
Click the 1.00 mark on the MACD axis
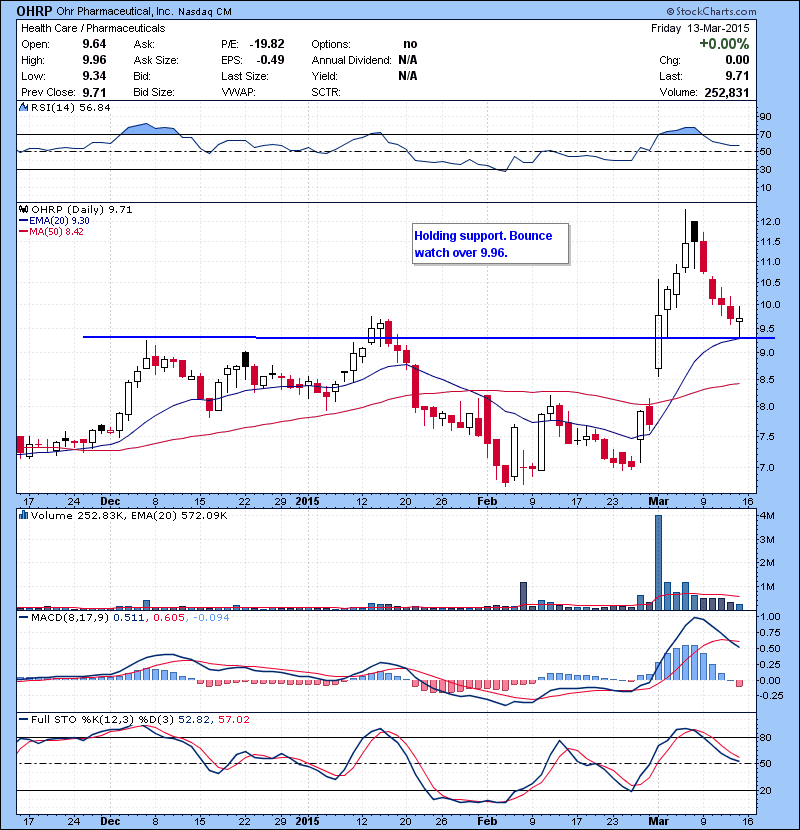[x=770, y=617]
